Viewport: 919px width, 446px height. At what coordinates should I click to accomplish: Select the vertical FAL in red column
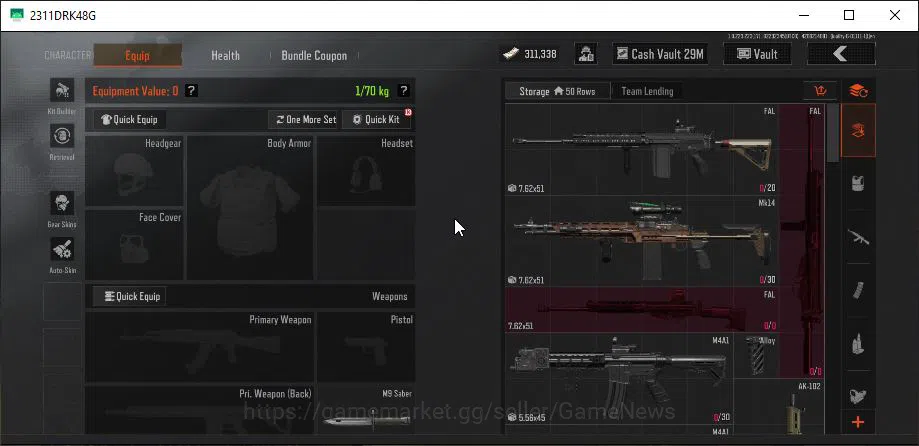click(802, 241)
